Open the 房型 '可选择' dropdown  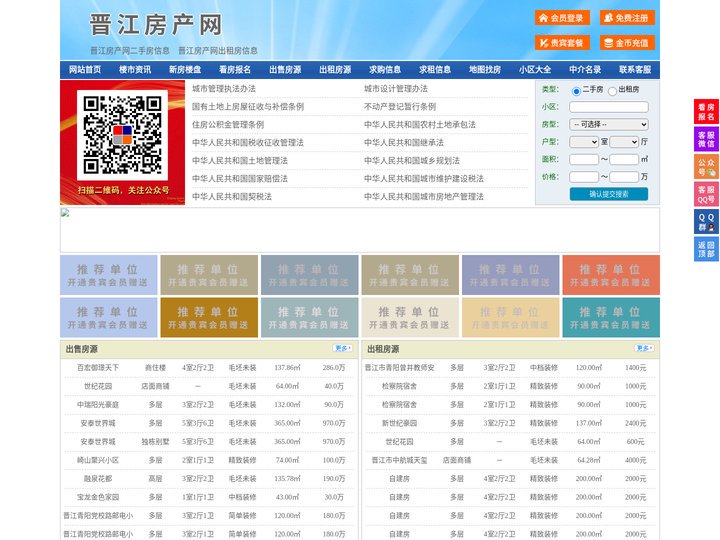pyautogui.click(x=609, y=124)
